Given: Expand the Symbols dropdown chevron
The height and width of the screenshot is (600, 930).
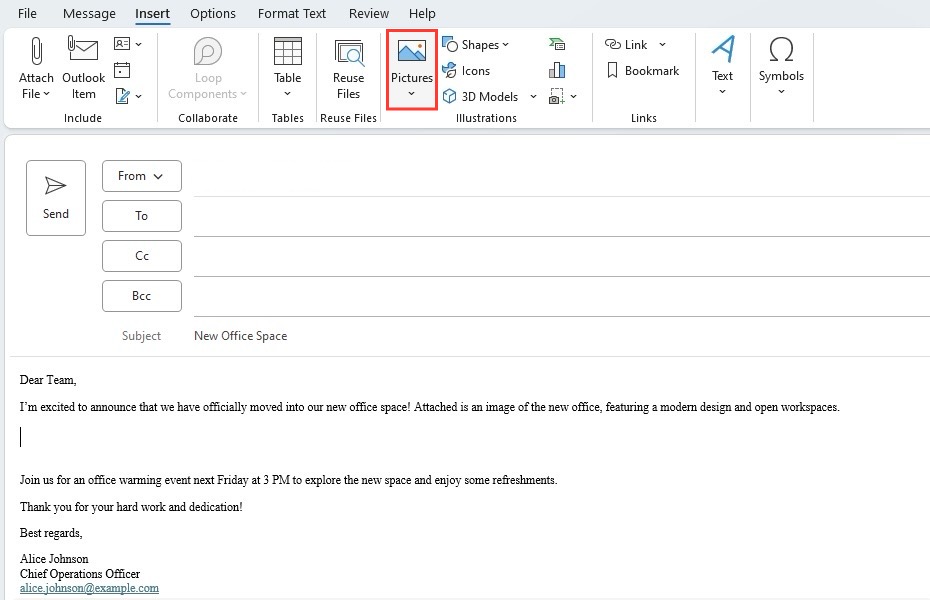Looking at the screenshot, I should click(781, 92).
